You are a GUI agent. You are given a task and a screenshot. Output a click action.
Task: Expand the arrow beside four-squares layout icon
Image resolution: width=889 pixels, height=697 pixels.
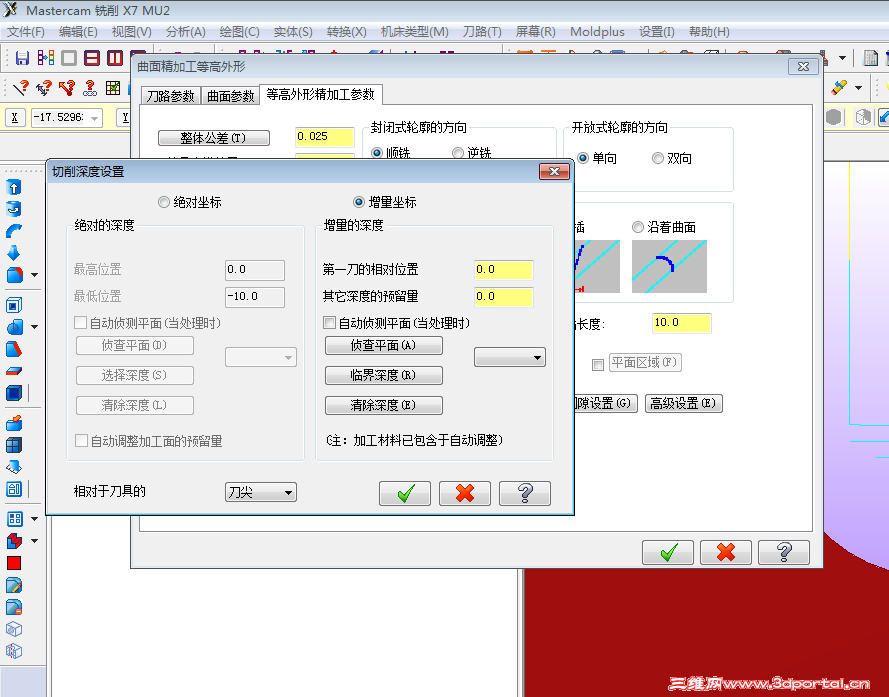(35, 518)
